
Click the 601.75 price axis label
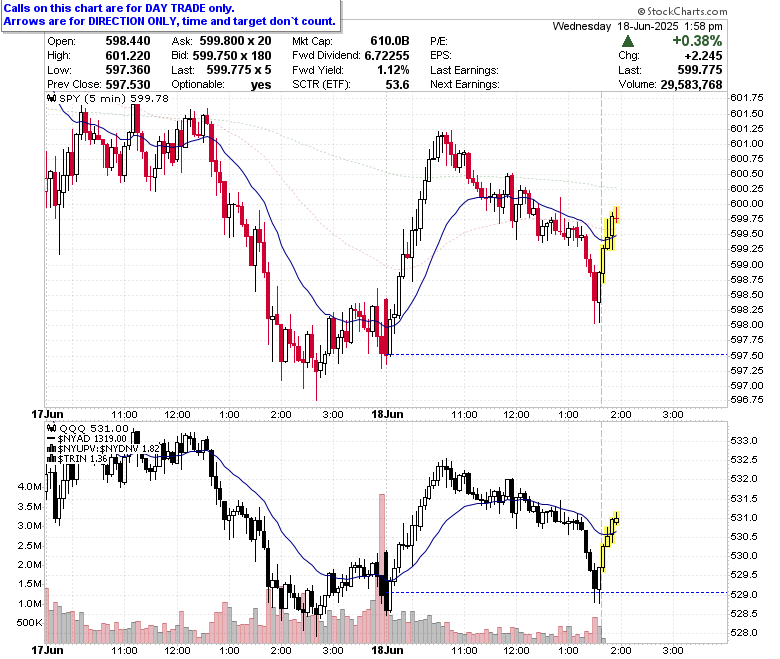746,97
